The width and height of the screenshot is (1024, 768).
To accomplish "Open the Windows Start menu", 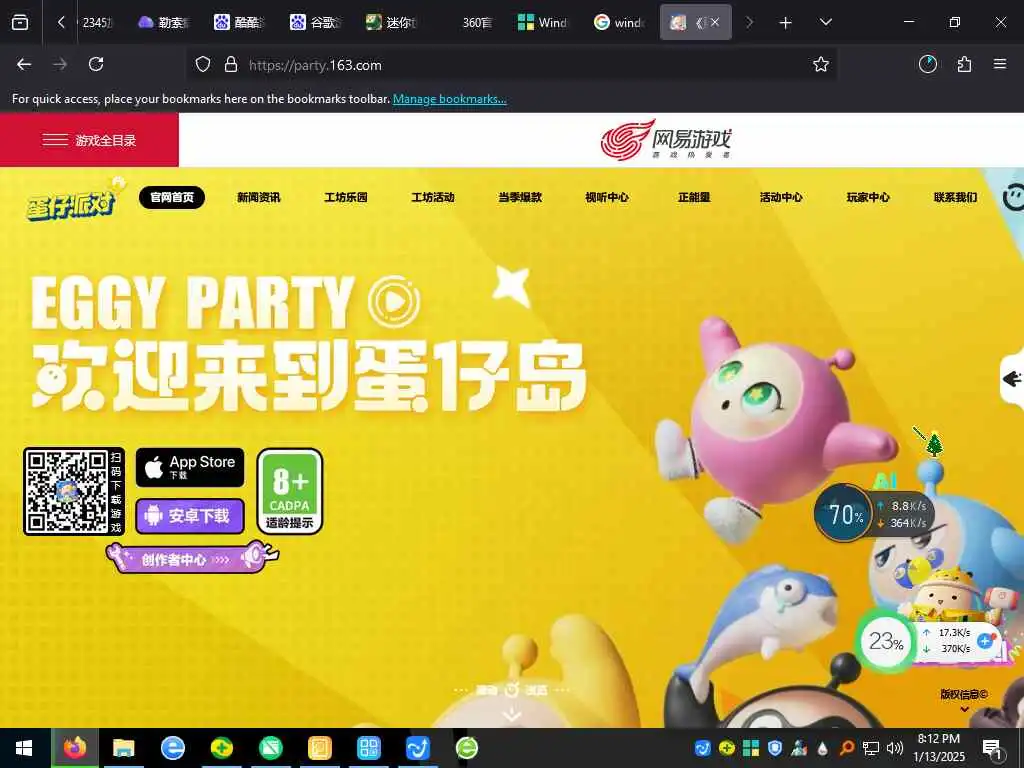I will tap(24, 748).
